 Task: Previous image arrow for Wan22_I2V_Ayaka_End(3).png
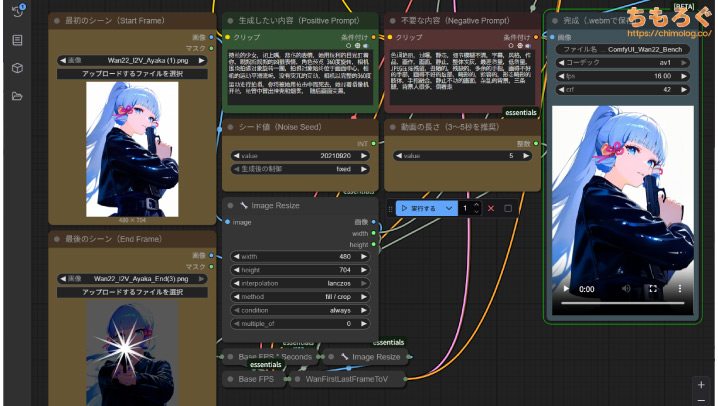click(x=62, y=279)
